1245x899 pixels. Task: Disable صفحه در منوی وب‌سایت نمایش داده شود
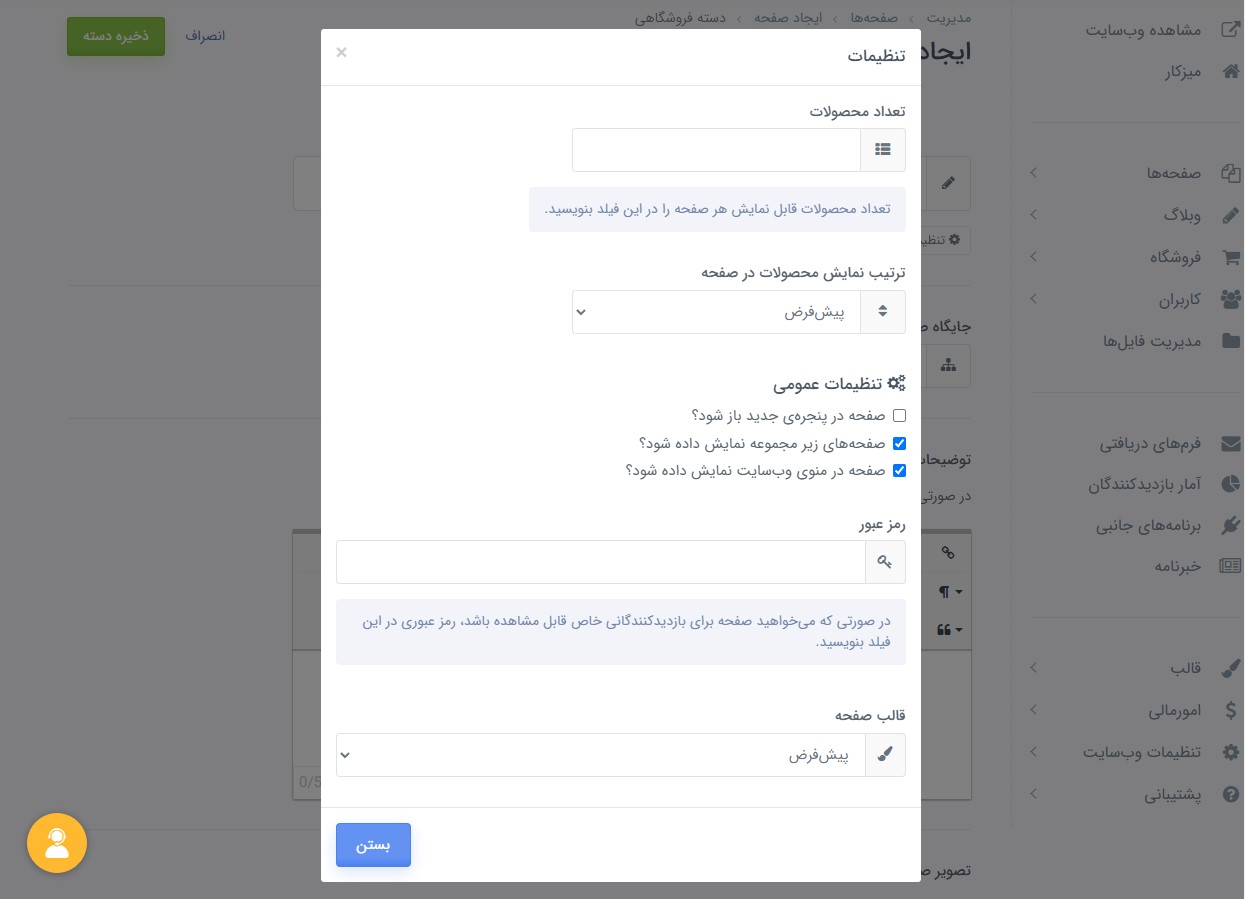(x=899, y=470)
